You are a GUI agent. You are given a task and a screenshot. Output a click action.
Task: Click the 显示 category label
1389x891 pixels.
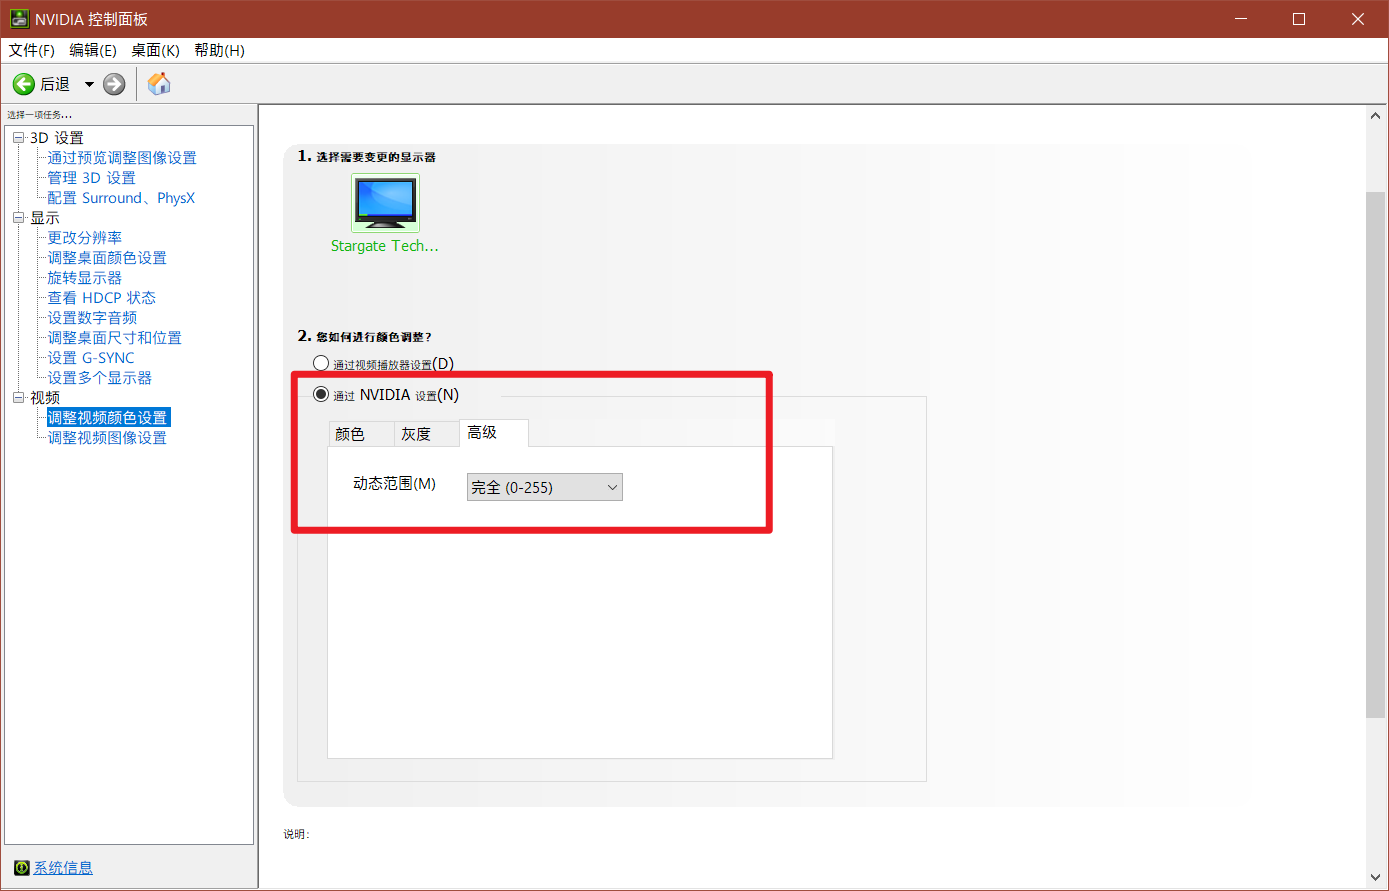tap(45, 218)
